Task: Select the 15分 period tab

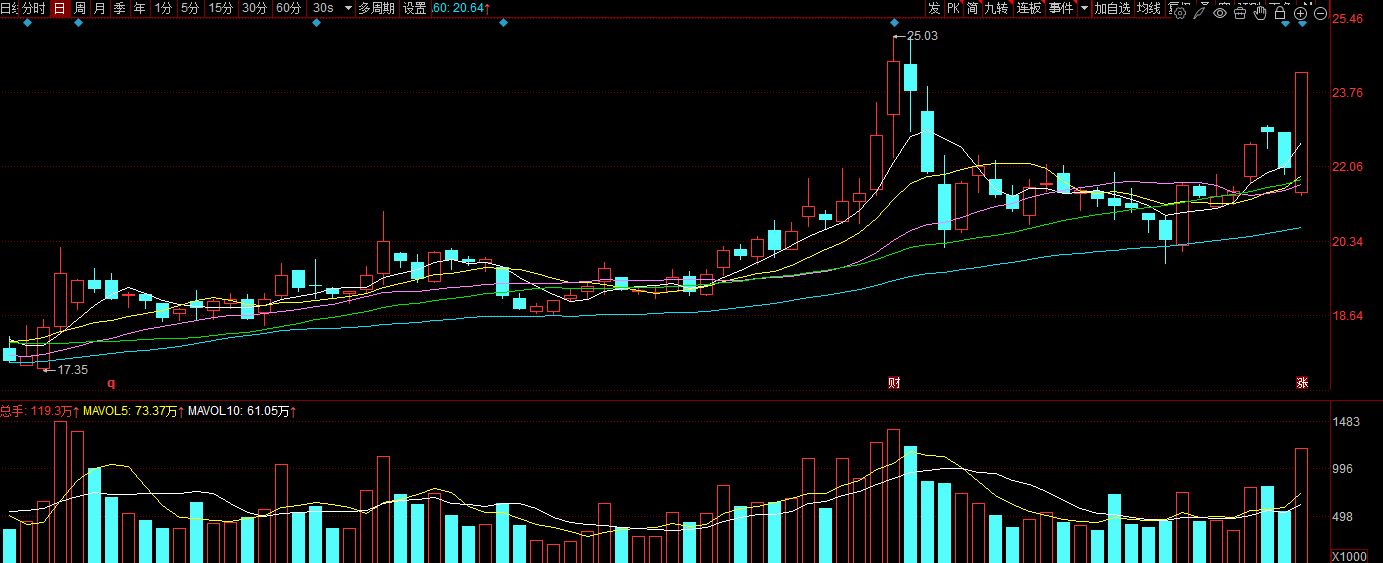Action: (x=221, y=8)
